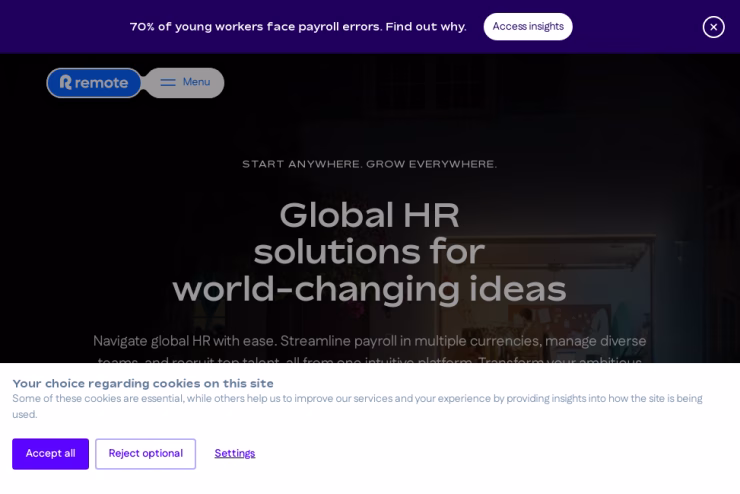The image size is (740, 494).
Task: Select the banner text about young workers
Action: tap(298, 26)
